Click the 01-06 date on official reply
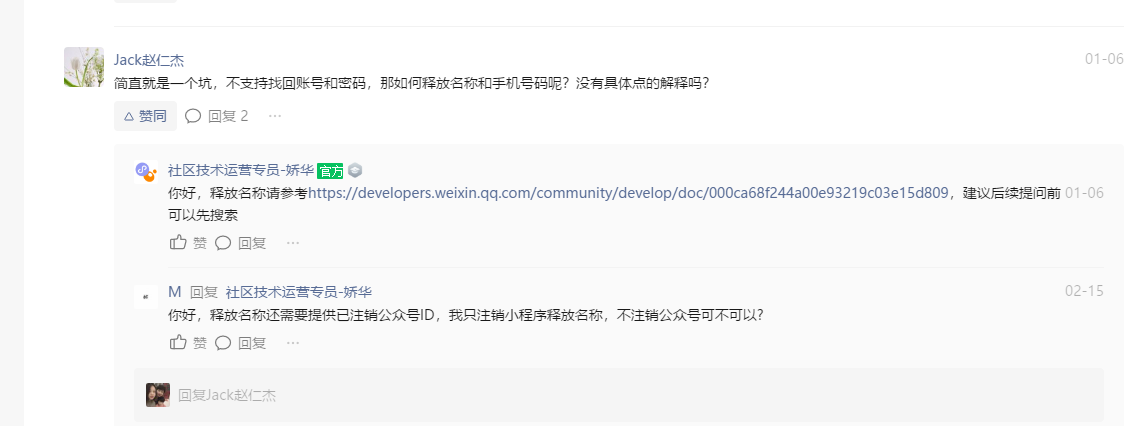This screenshot has height=426, width=1148. 1084,193
